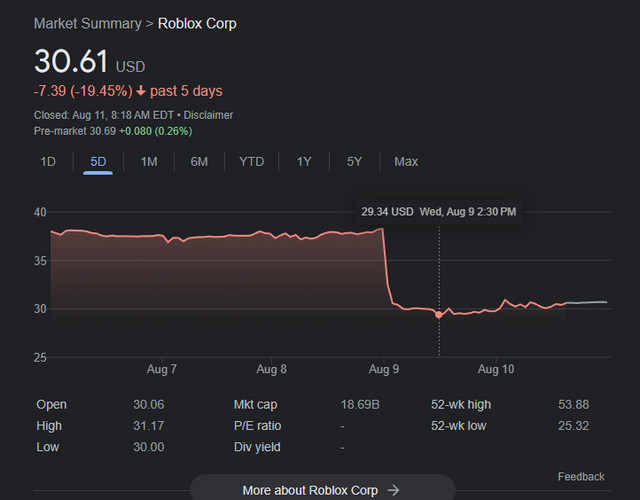Click the 52-wk high label

461,404
